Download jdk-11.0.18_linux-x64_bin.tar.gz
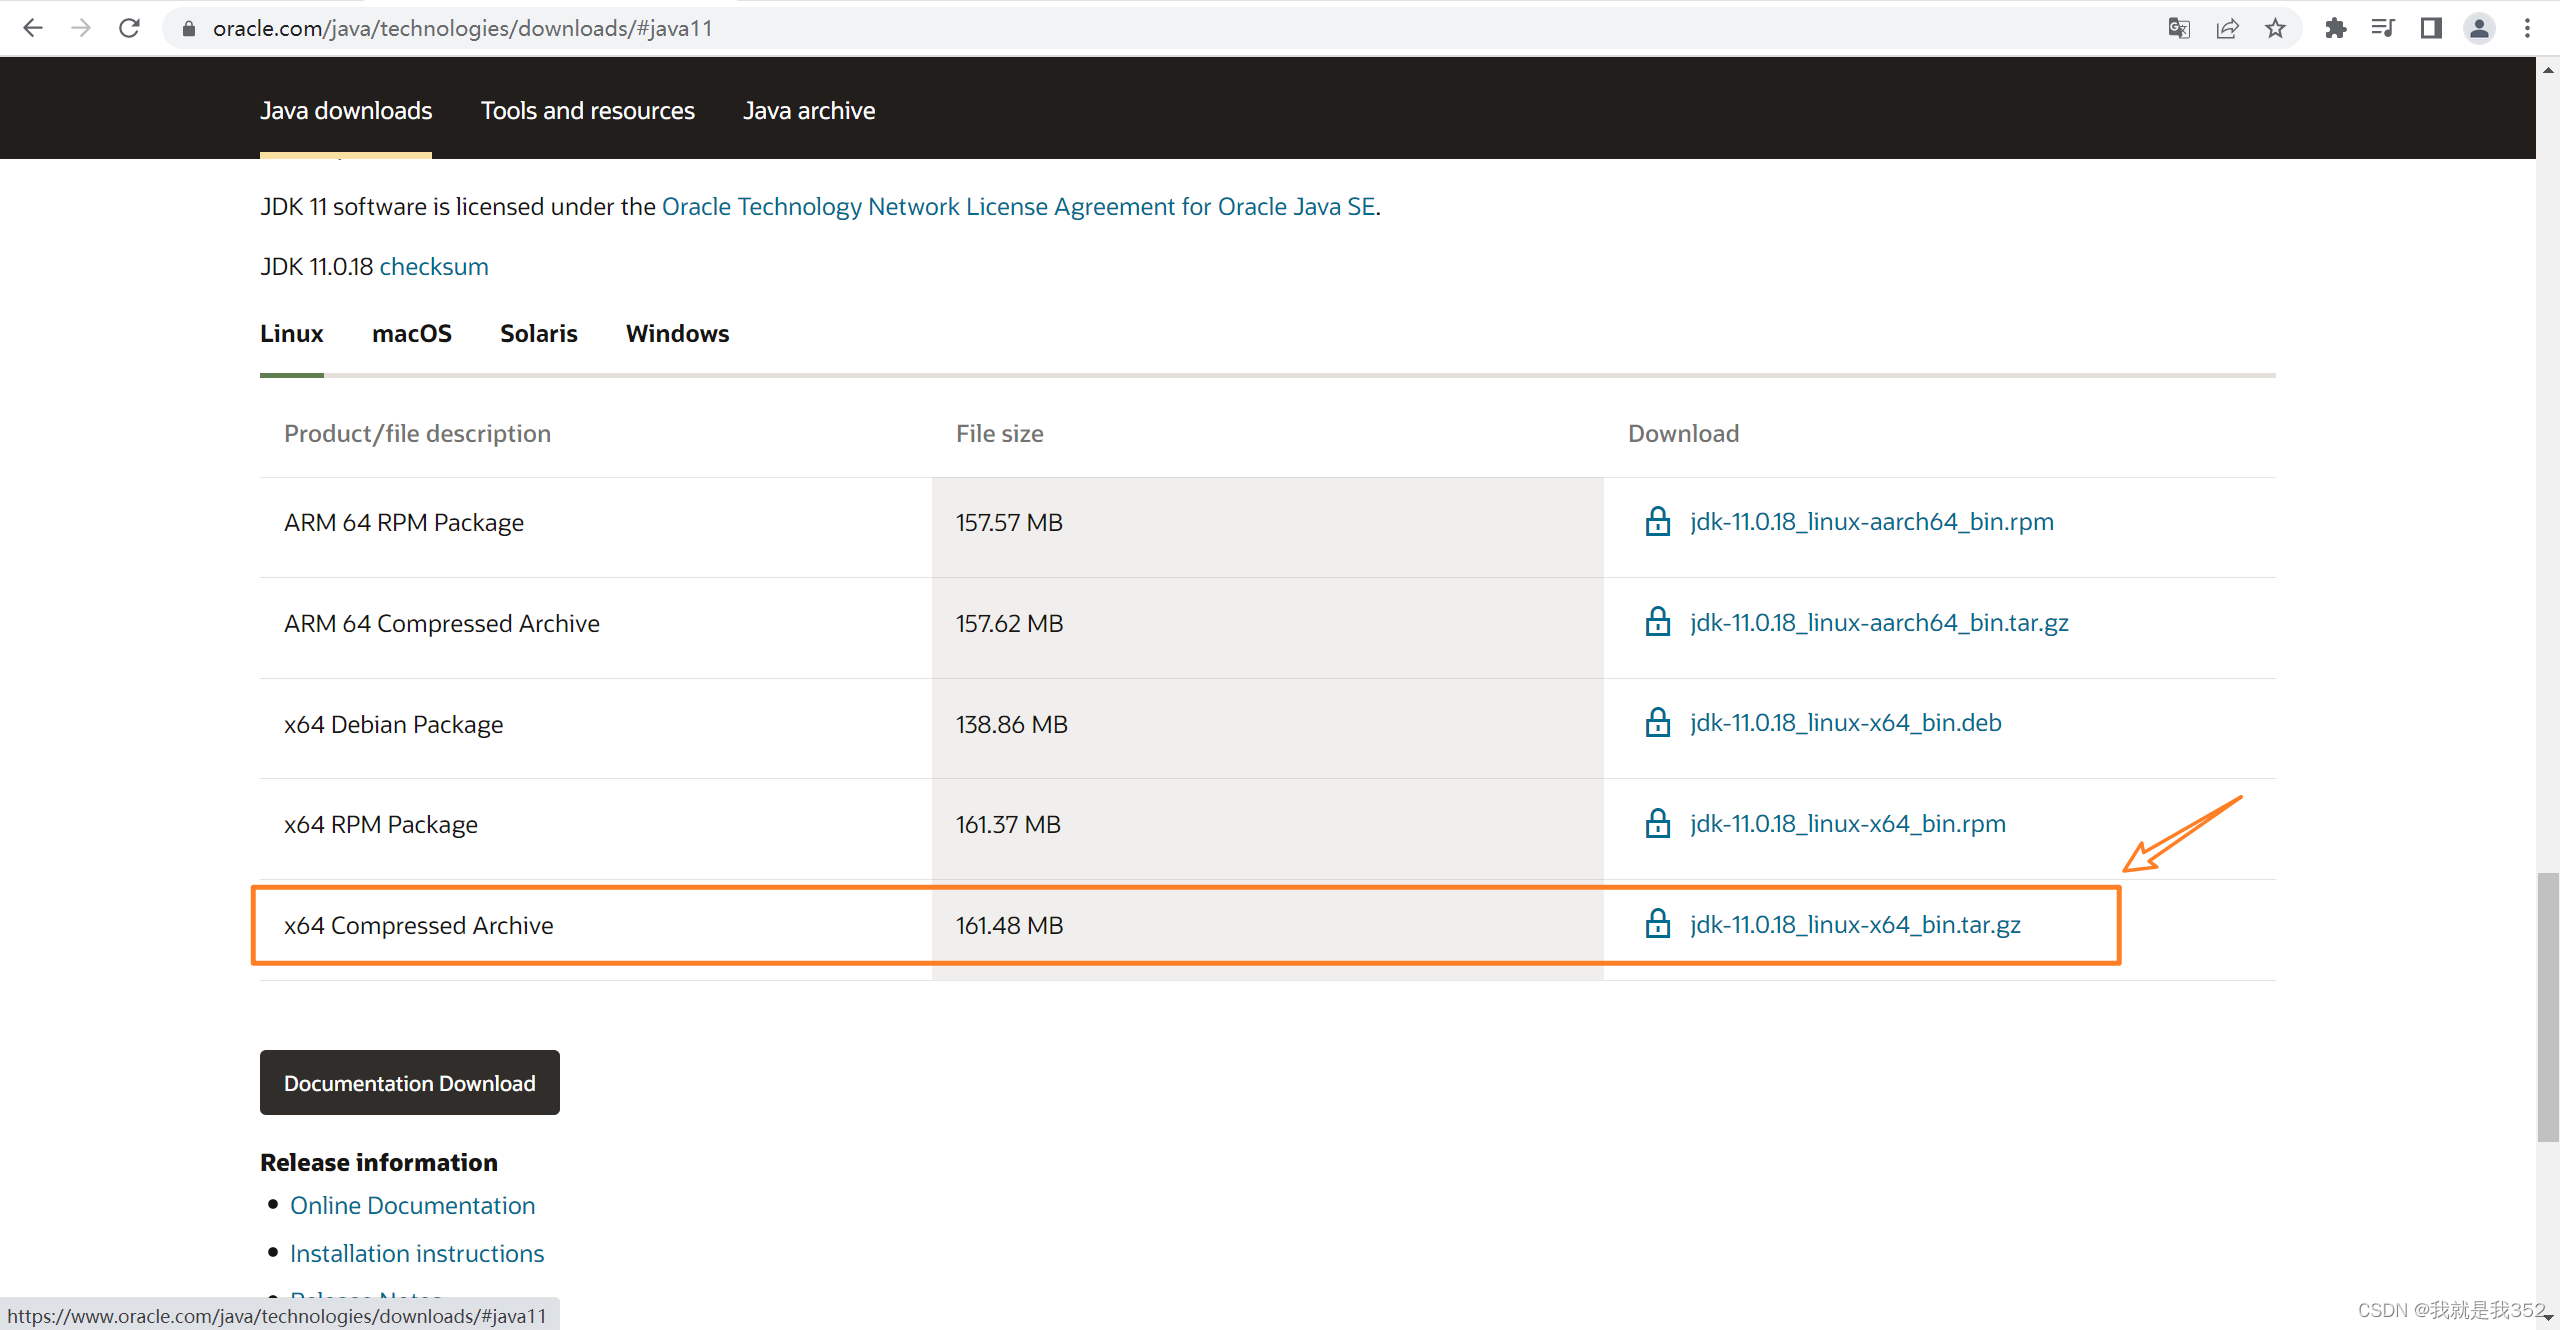2560x1330 pixels. click(x=1855, y=925)
